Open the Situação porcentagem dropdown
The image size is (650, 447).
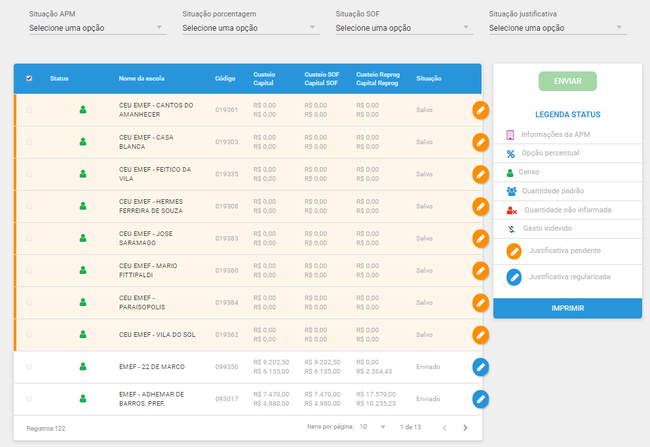251,28
